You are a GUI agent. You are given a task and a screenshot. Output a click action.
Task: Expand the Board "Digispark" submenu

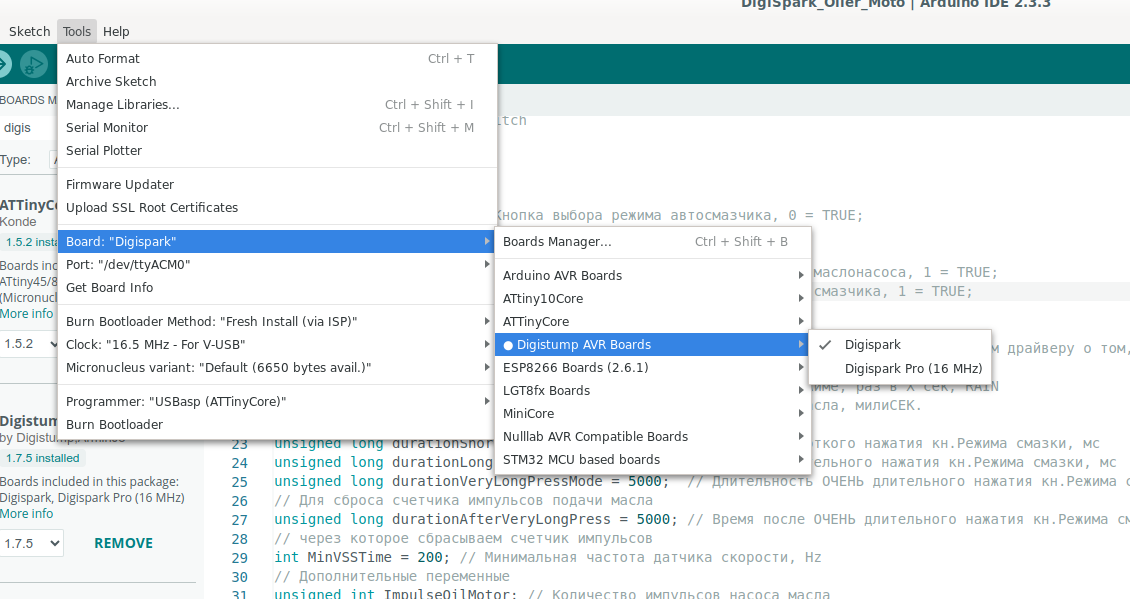click(x=277, y=241)
